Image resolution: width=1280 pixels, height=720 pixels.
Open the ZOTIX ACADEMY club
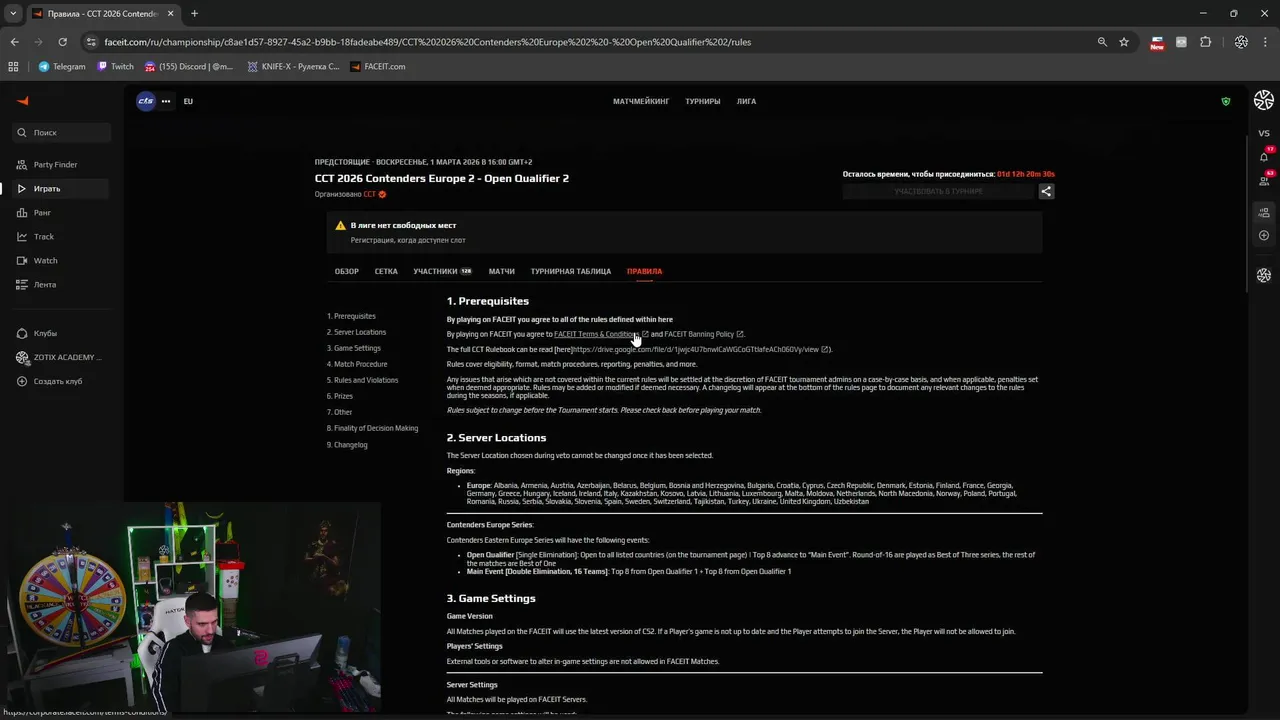click(62, 357)
